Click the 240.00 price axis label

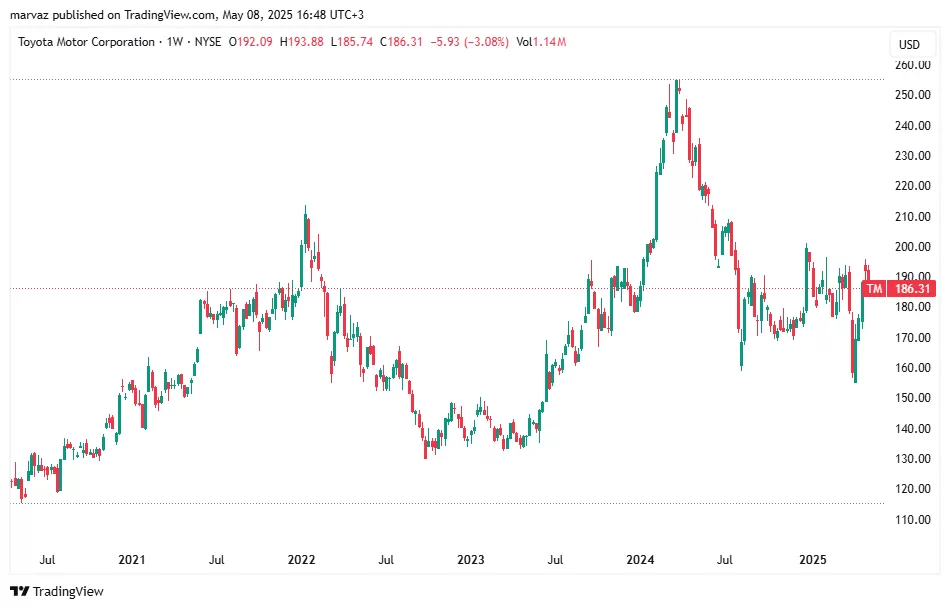tap(912, 125)
